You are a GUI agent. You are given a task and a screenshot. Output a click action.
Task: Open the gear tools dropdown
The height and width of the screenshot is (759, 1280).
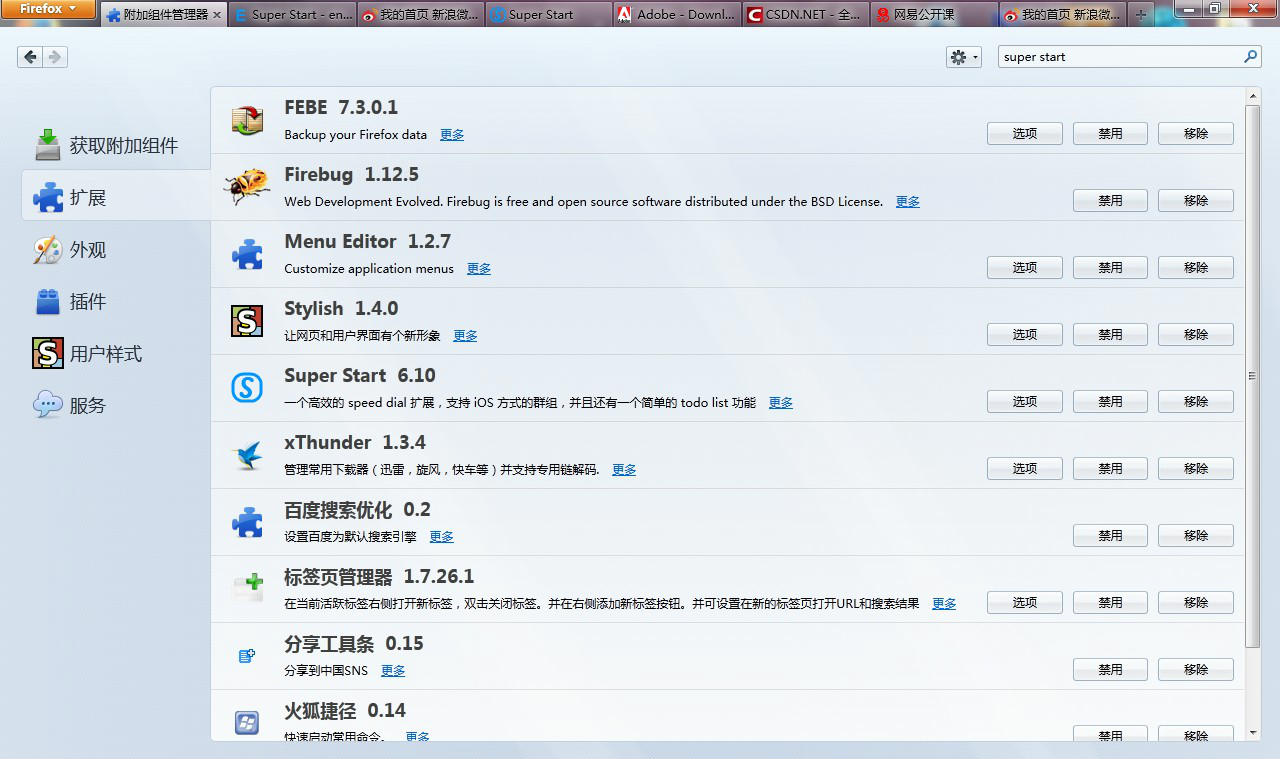pos(964,57)
